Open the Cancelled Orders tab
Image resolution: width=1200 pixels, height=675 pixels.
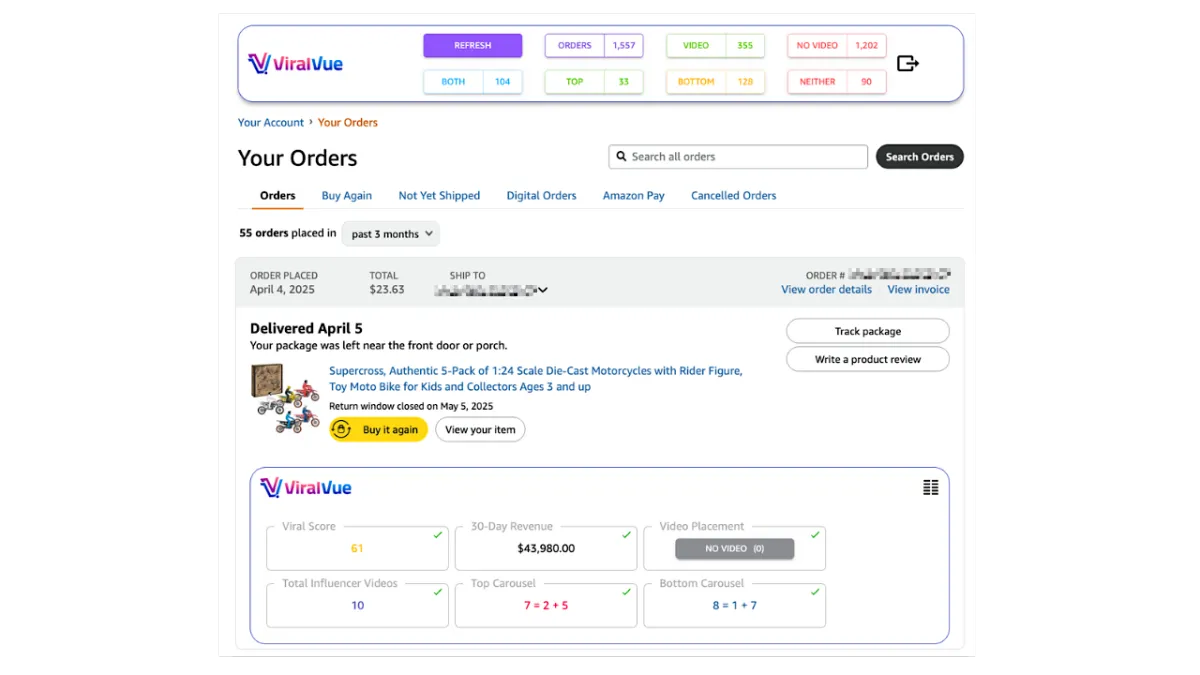(x=733, y=196)
